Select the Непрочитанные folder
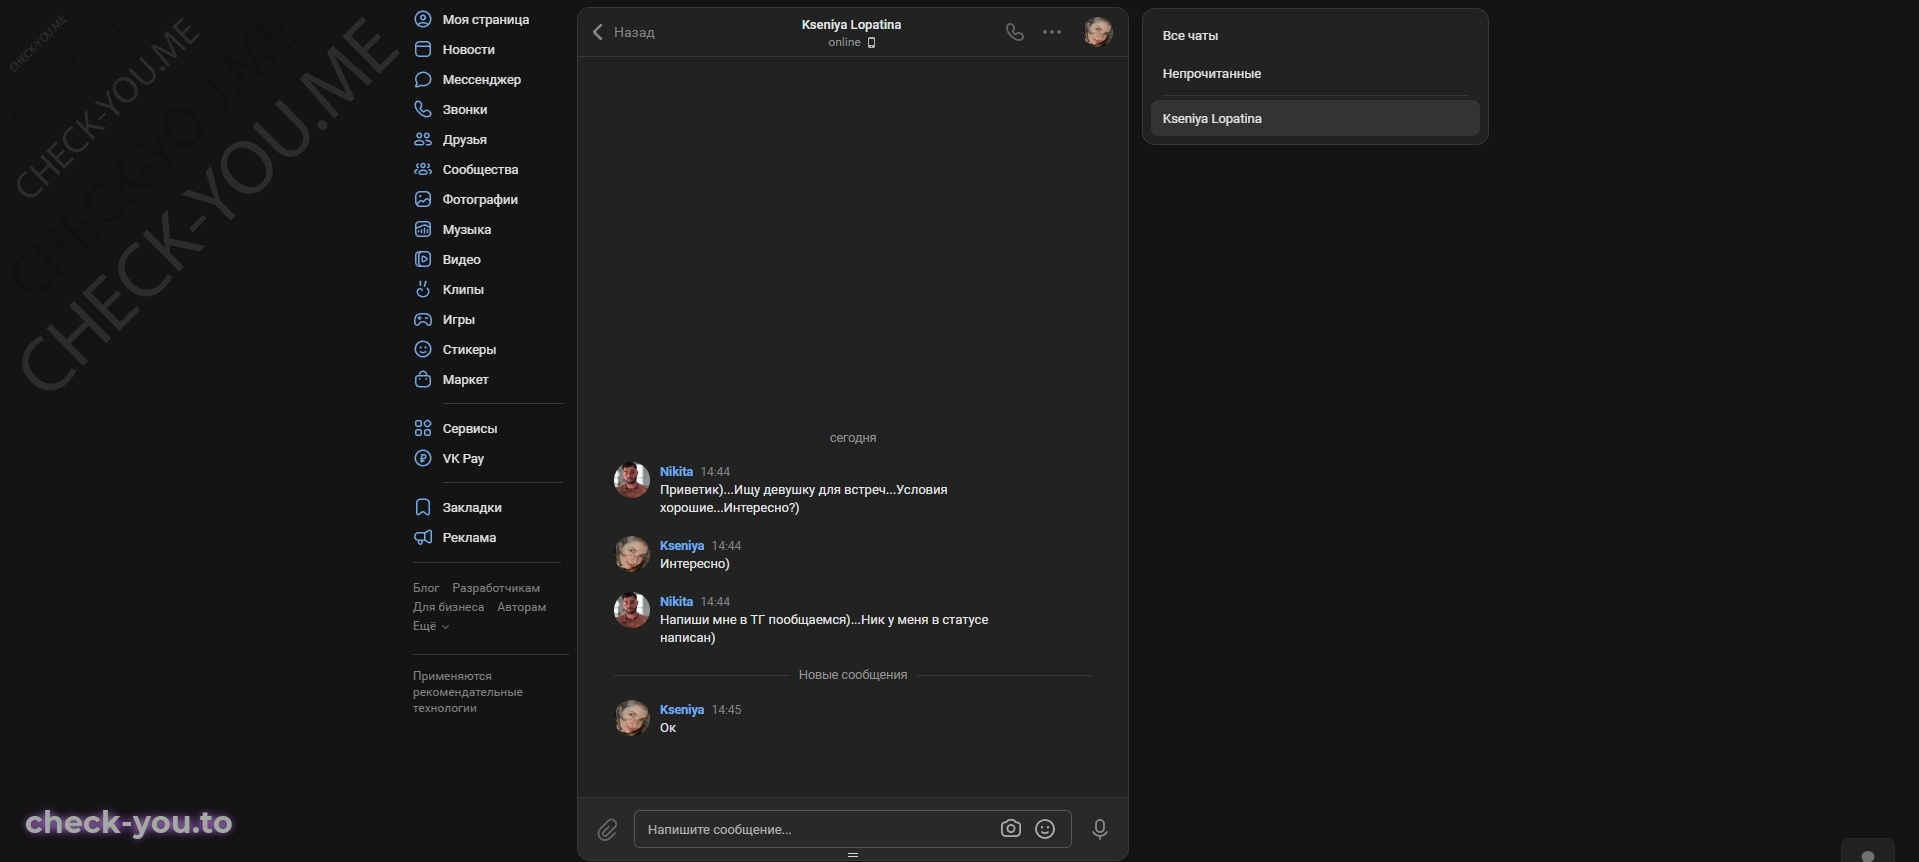1919x862 pixels. coord(1211,73)
